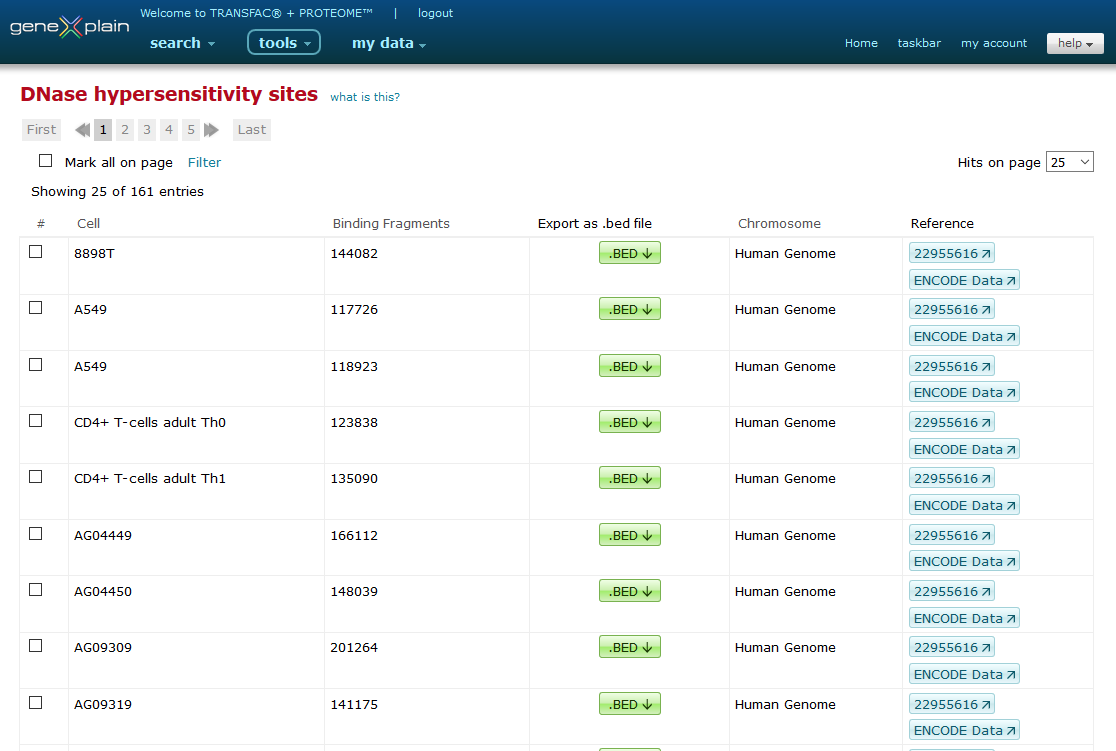This screenshot has width=1116, height=751.
Task: Download .BED file for A549 with 118923 fragments
Action: pos(630,366)
